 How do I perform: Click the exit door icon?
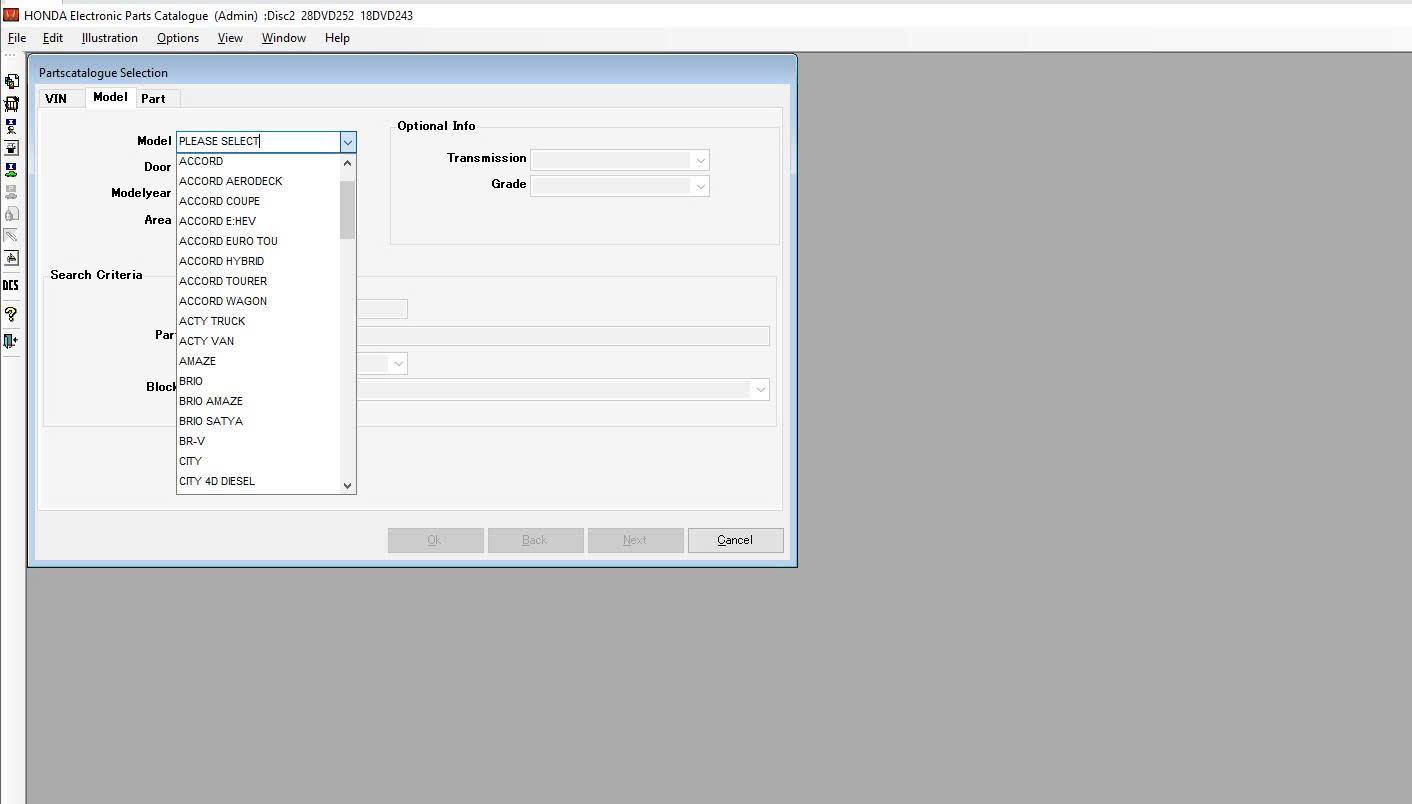[11, 341]
